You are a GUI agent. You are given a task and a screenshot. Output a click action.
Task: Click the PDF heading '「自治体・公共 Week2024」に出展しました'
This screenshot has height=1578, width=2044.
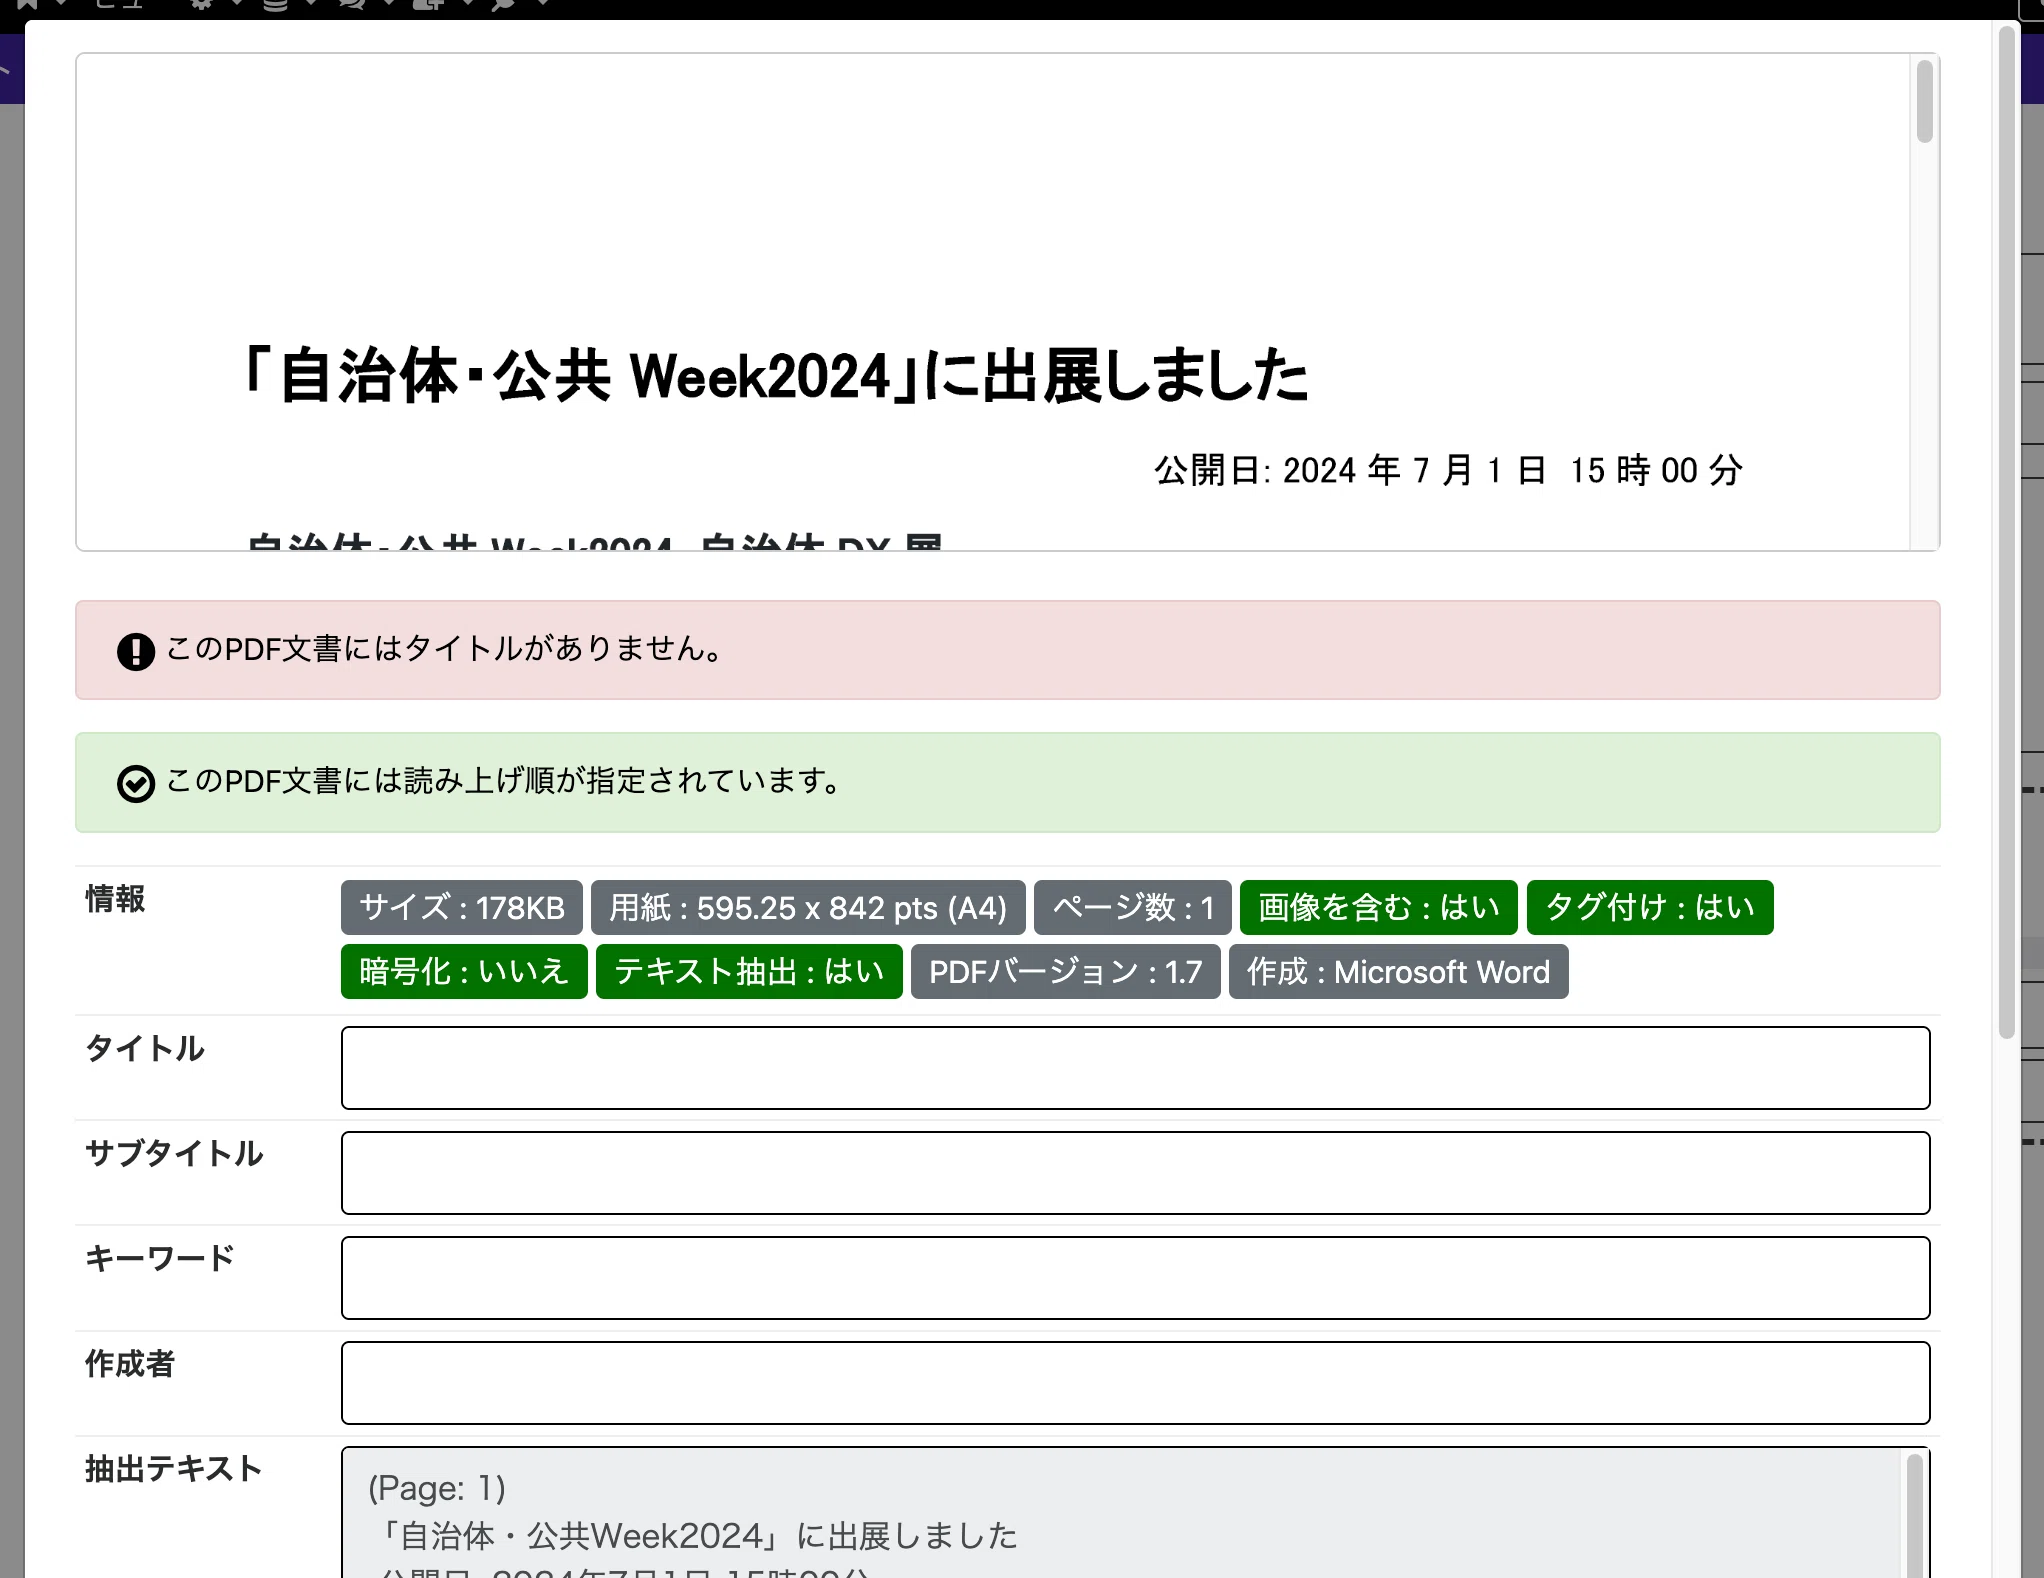point(775,376)
